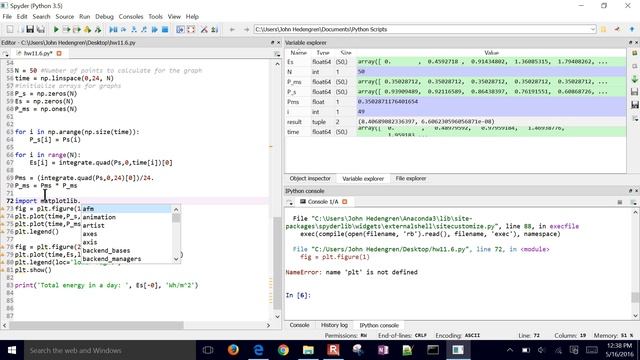The image size is (640, 360).
Task: Open the Edit menu
Action: point(22,17)
